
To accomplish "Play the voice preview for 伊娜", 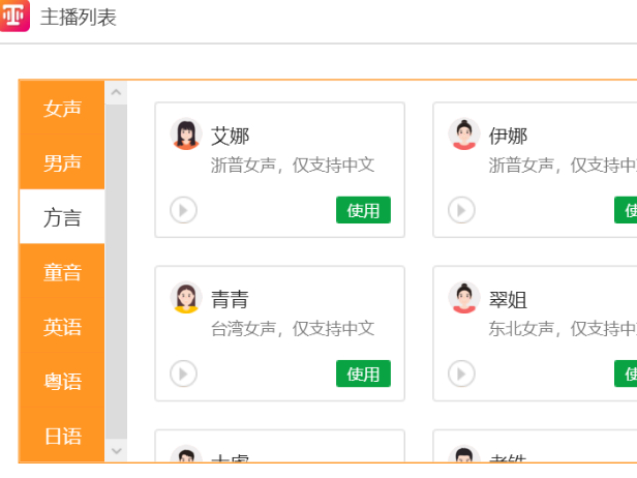I will (x=461, y=210).
